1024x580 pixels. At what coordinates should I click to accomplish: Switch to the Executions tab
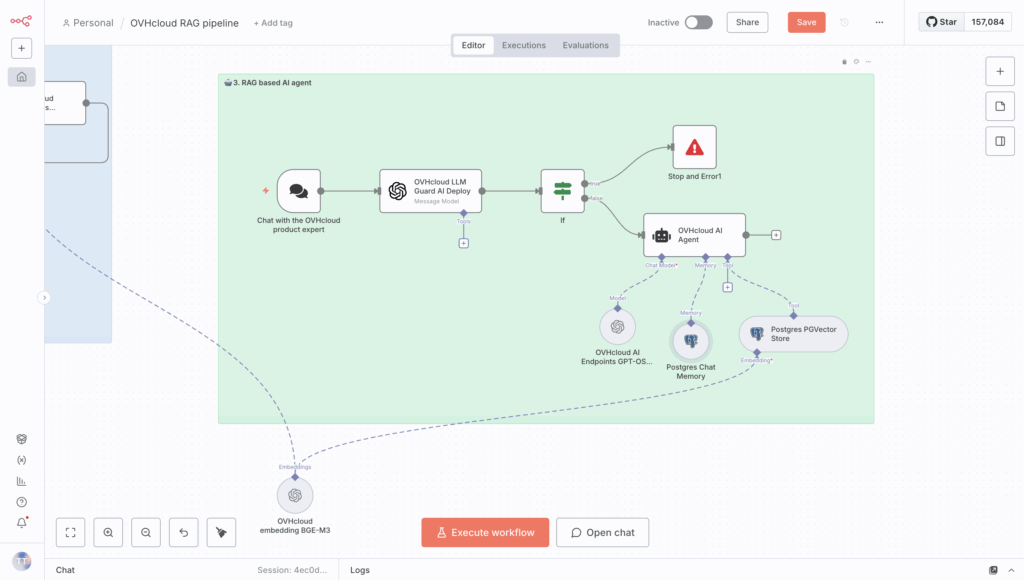524,45
